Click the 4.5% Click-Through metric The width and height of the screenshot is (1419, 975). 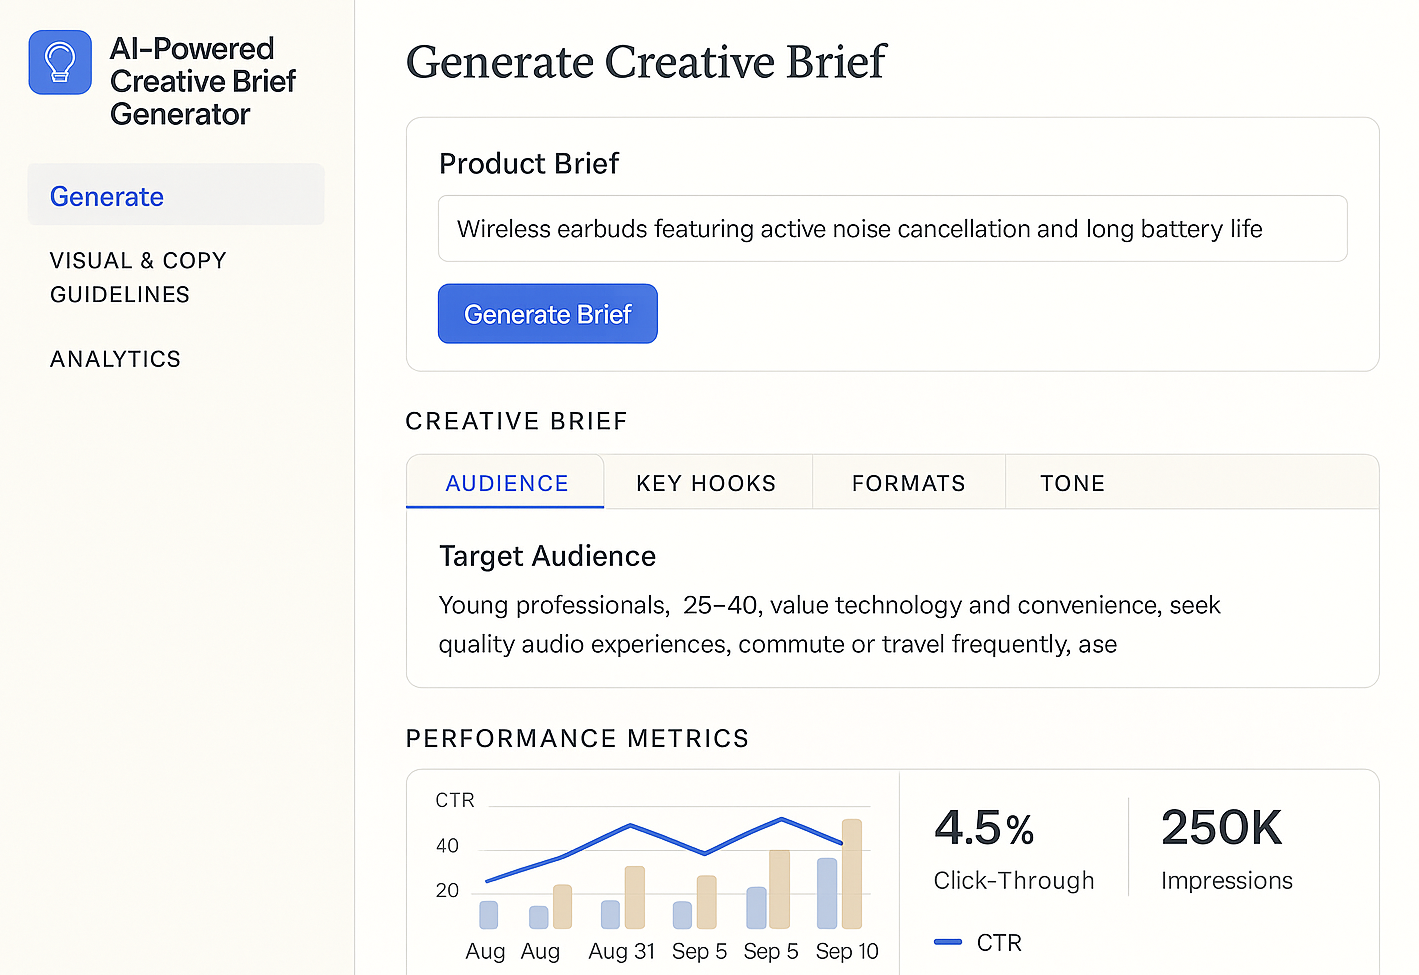[x=1013, y=847]
